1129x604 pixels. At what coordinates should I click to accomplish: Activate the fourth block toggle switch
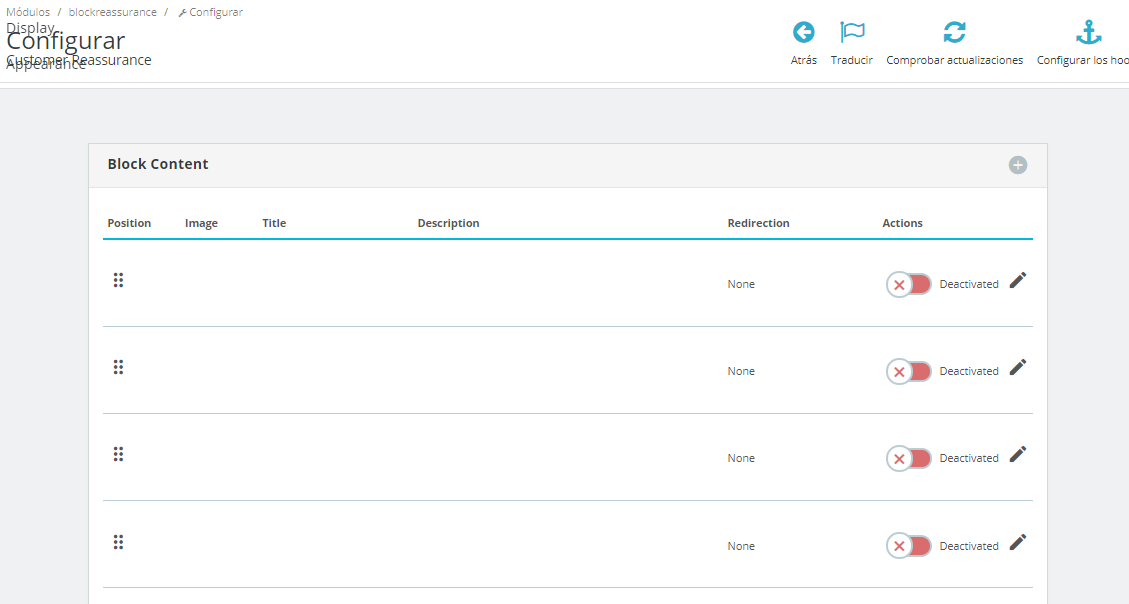click(x=909, y=546)
